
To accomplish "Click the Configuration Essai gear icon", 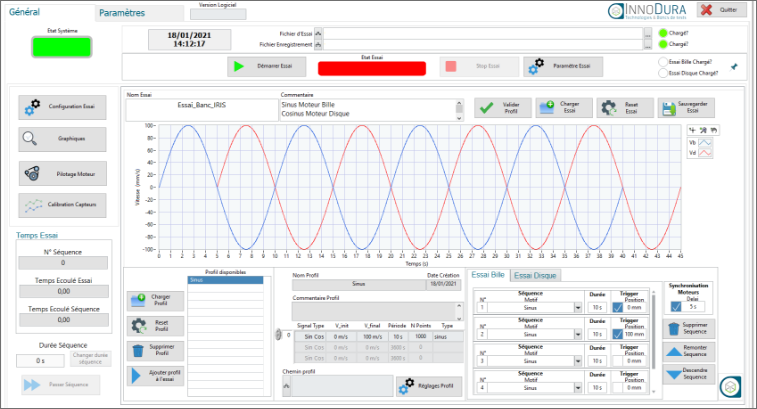I will pos(32,107).
